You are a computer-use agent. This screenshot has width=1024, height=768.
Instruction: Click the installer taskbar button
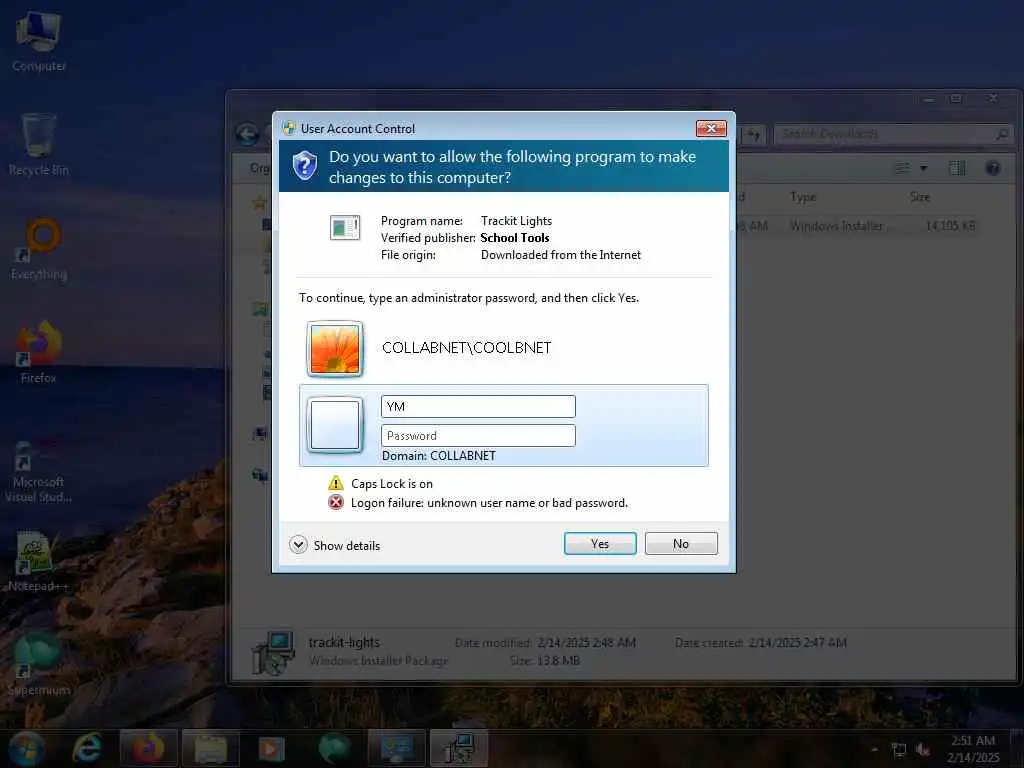(x=459, y=748)
